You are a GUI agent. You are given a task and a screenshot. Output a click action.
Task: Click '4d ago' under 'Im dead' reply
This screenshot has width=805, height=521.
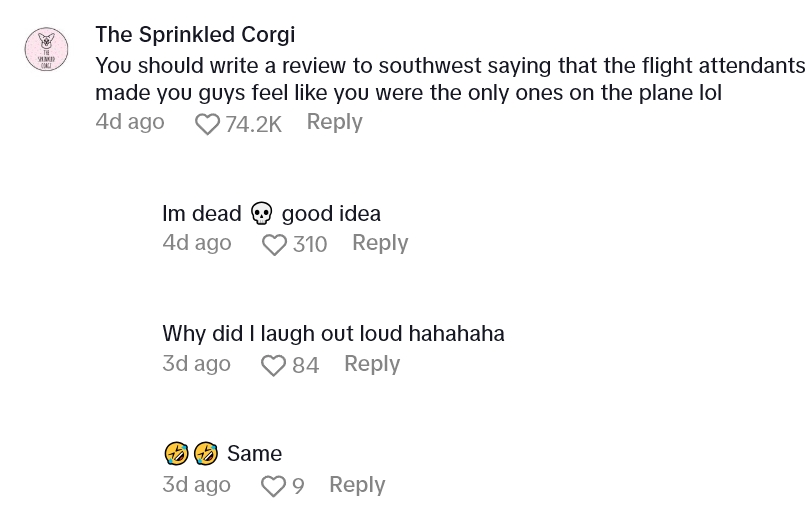tap(197, 243)
